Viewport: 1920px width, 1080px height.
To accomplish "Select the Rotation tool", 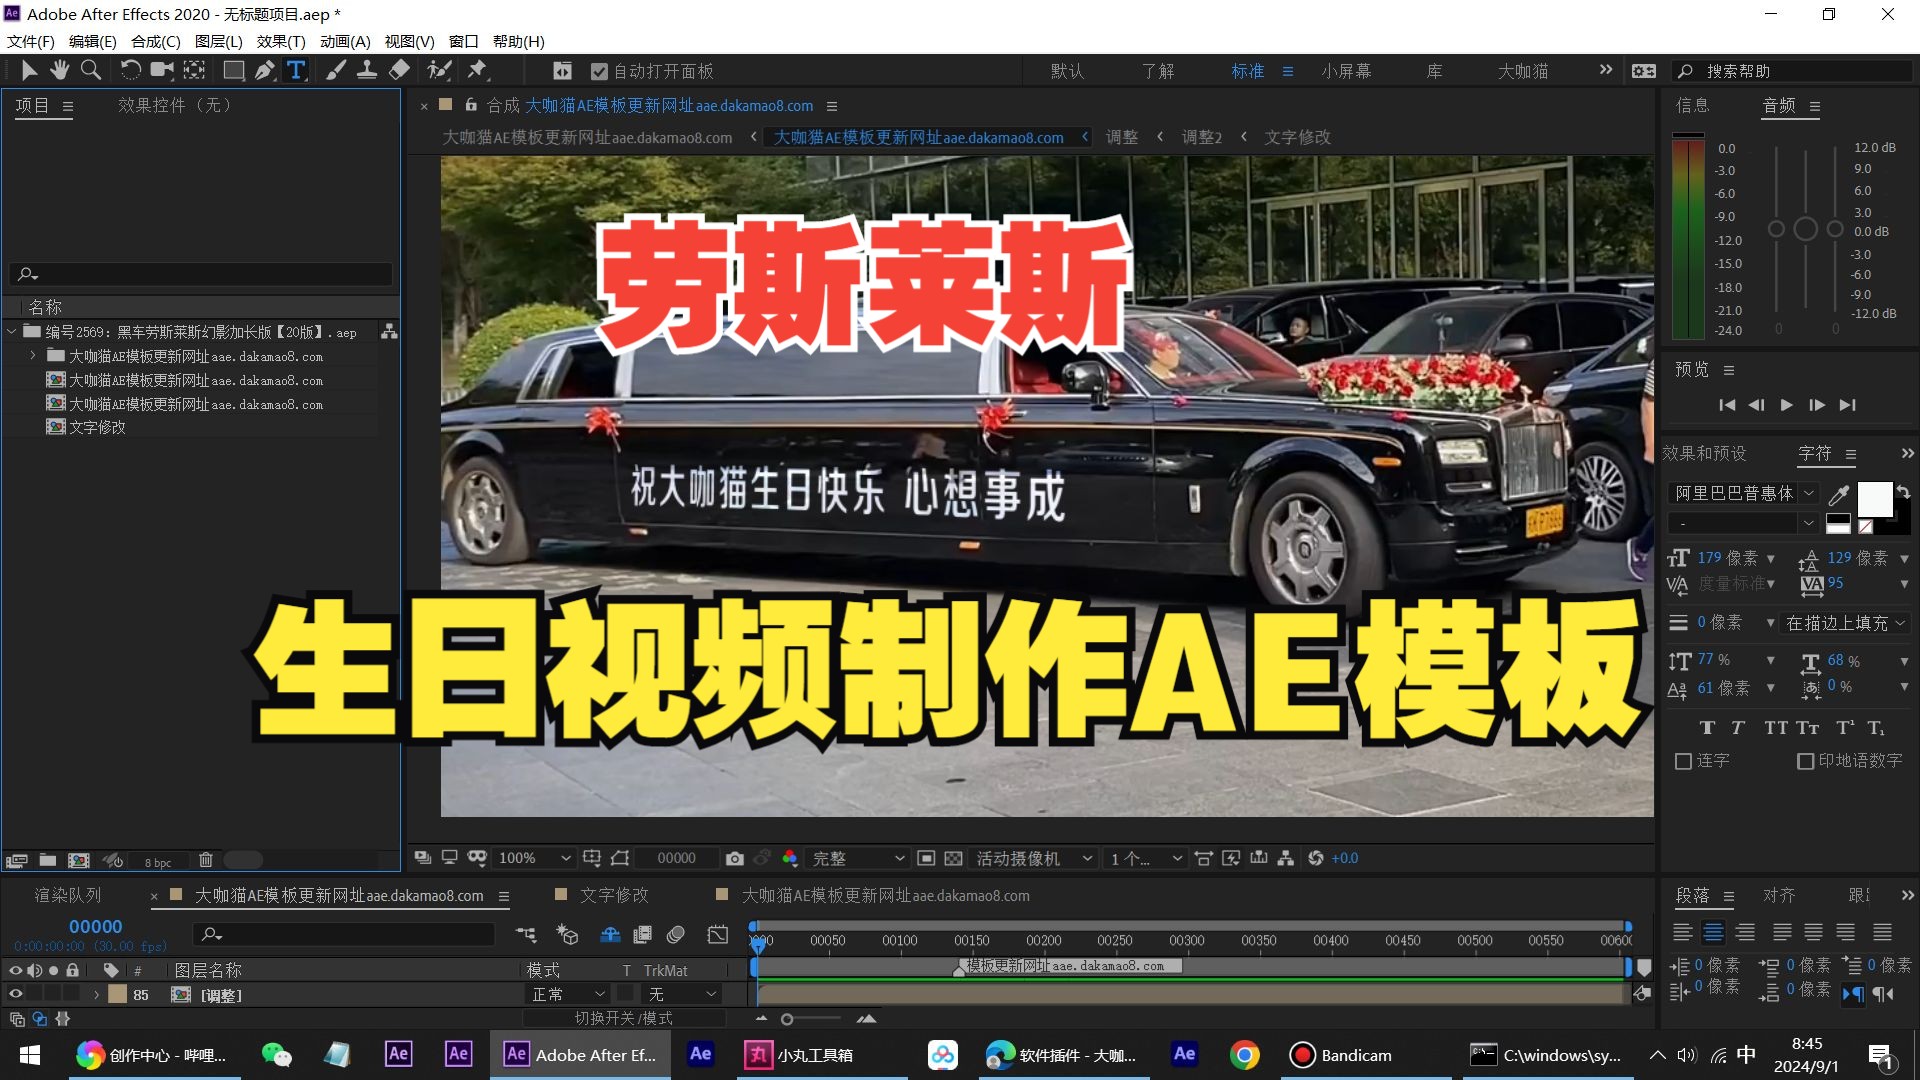I will [130, 70].
